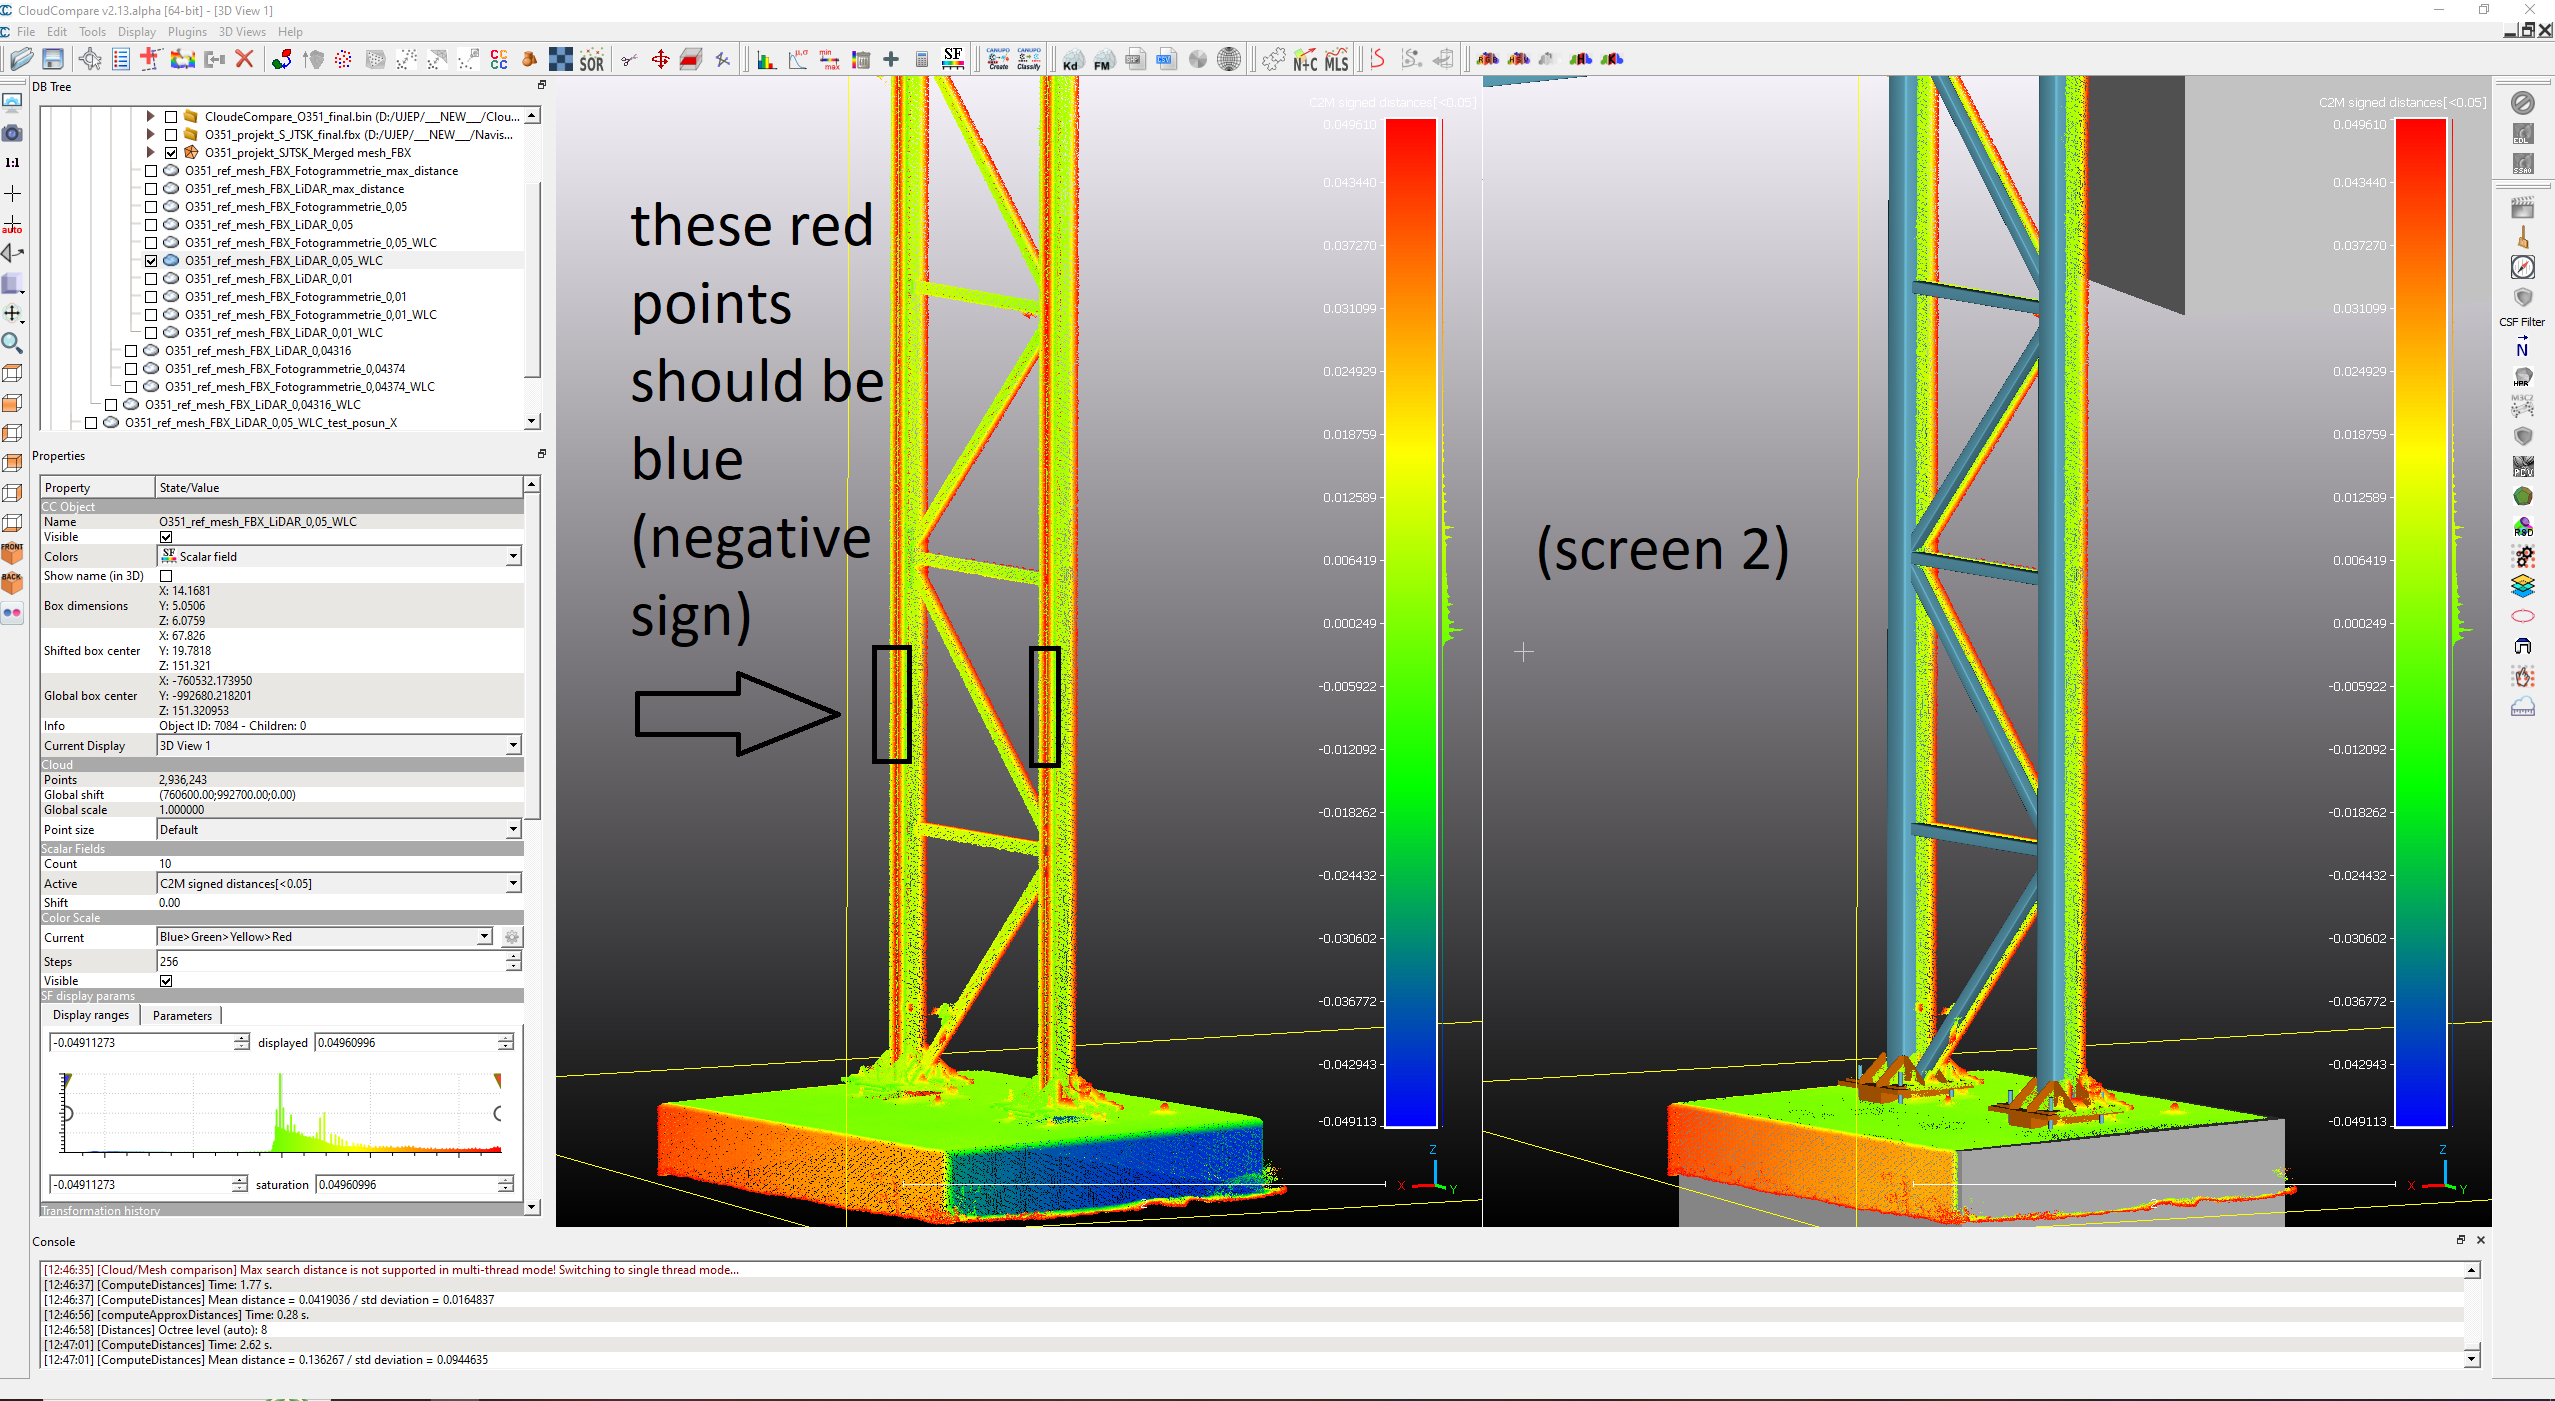Viewport: 2555px width, 1401px height.
Task: Open the scissors segment tool
Action: click(629, 60)
